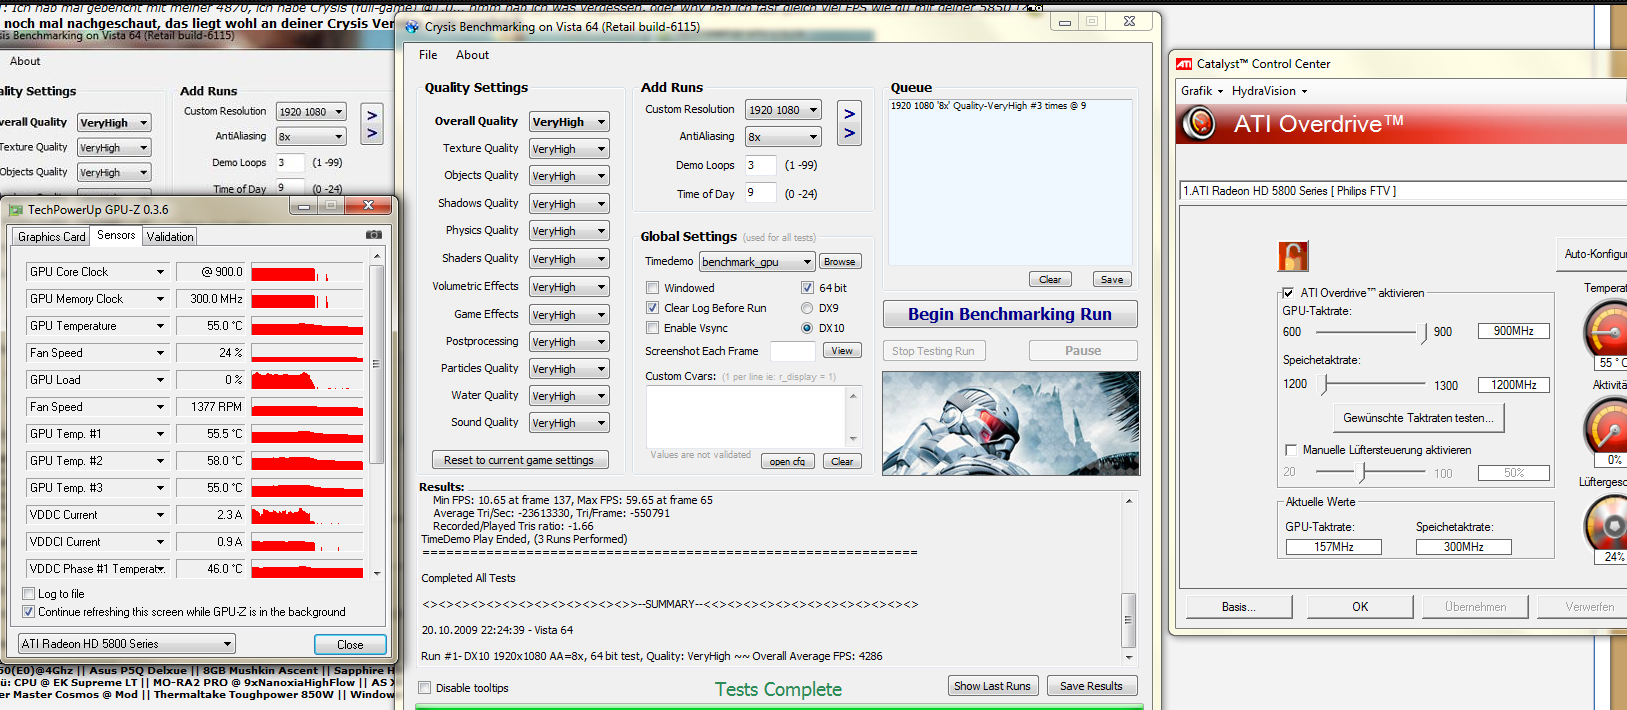Viewport: 1627px width, 710px height.
Task: Add run to queue with upper arrow
Action: click(x=849, y=114)
